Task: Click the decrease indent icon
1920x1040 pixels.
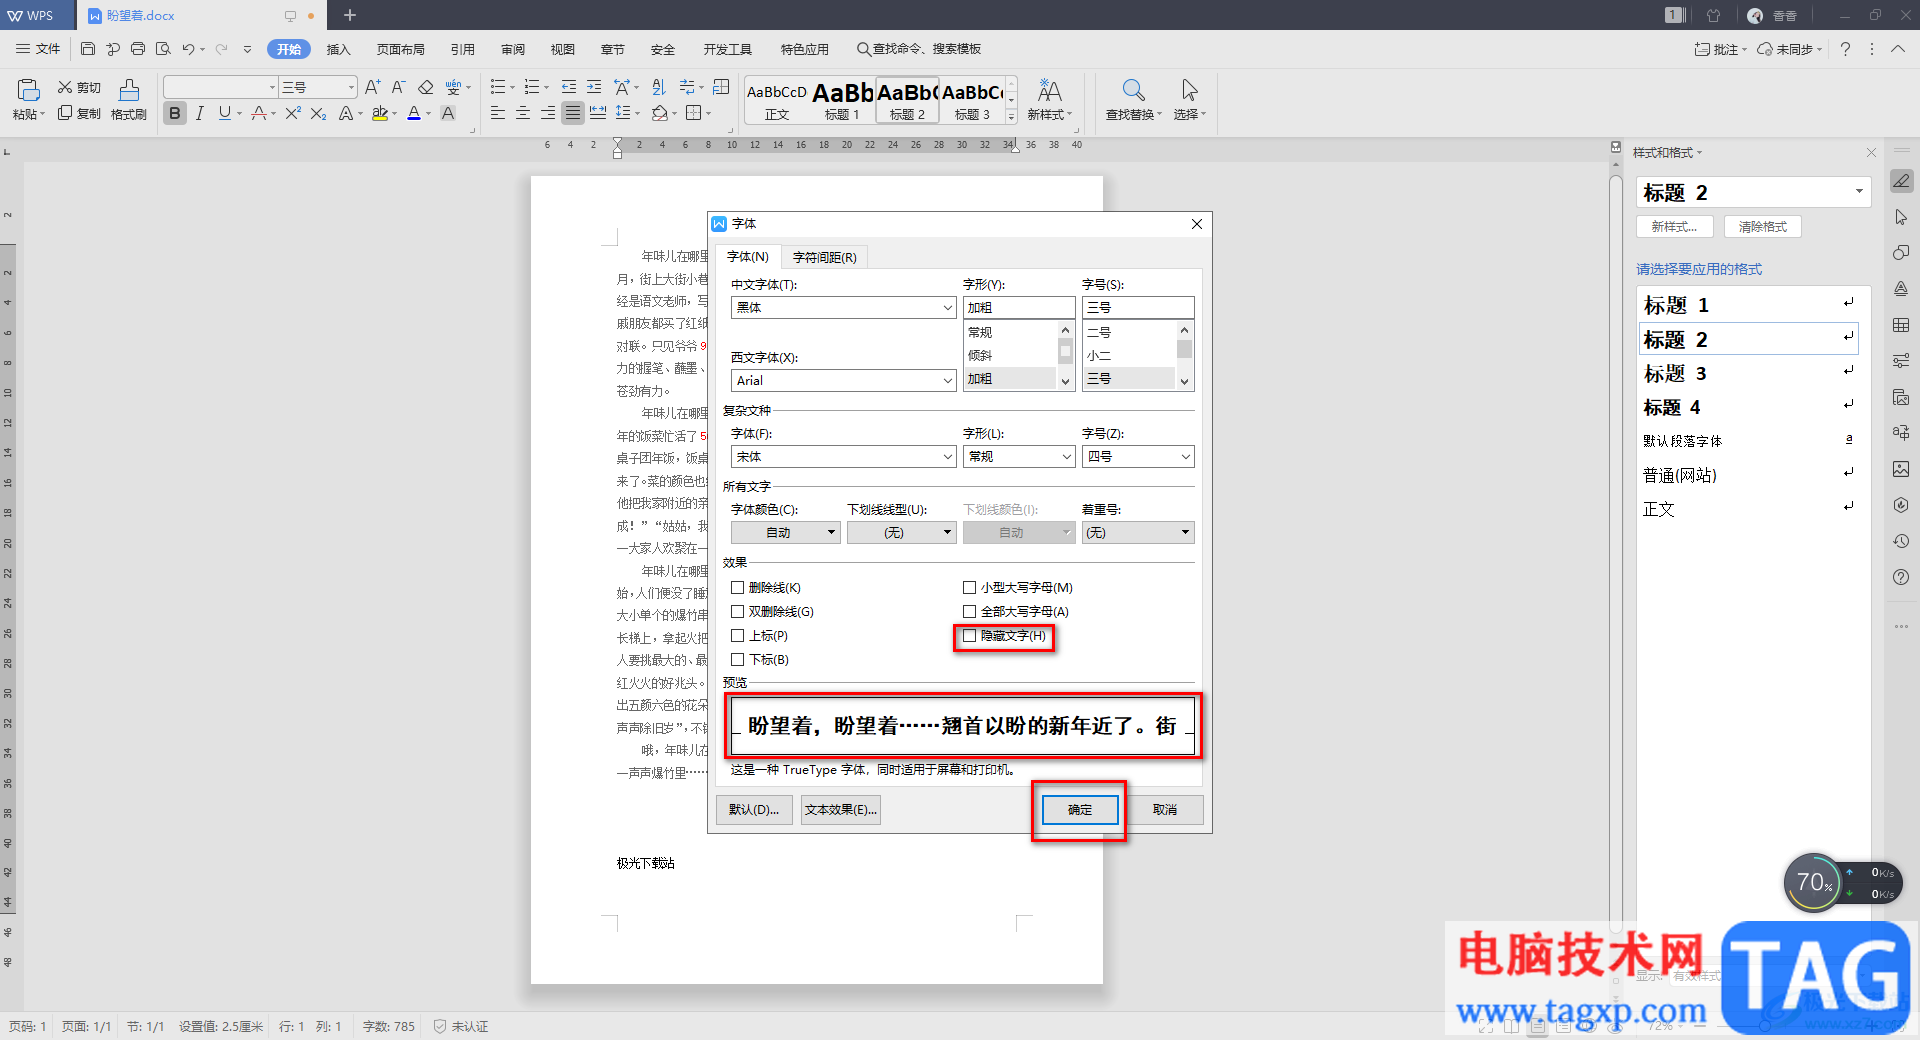Action: (569, 87)
